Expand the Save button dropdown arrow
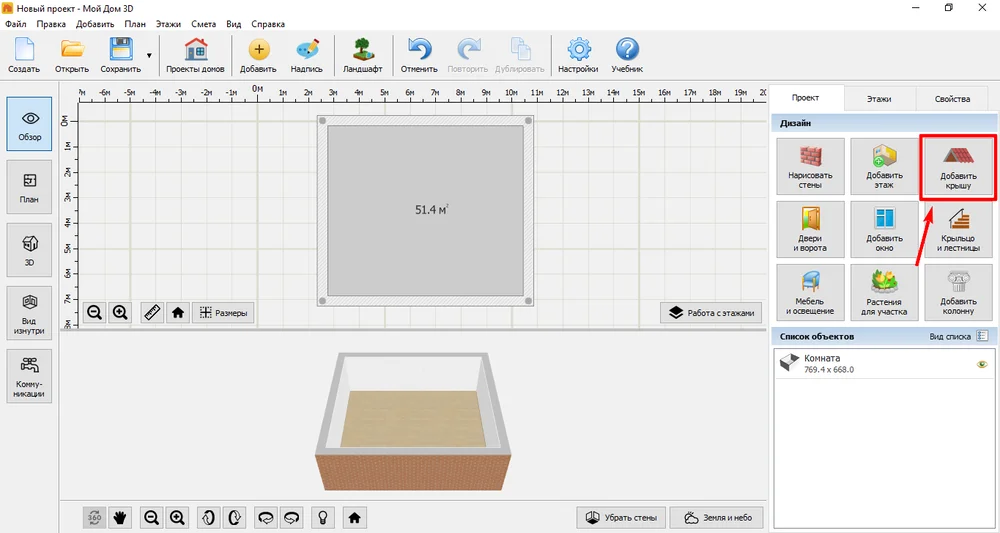The height and width of the screenshot is (533, 1000). pyautogui.click(x=149, y=55)
